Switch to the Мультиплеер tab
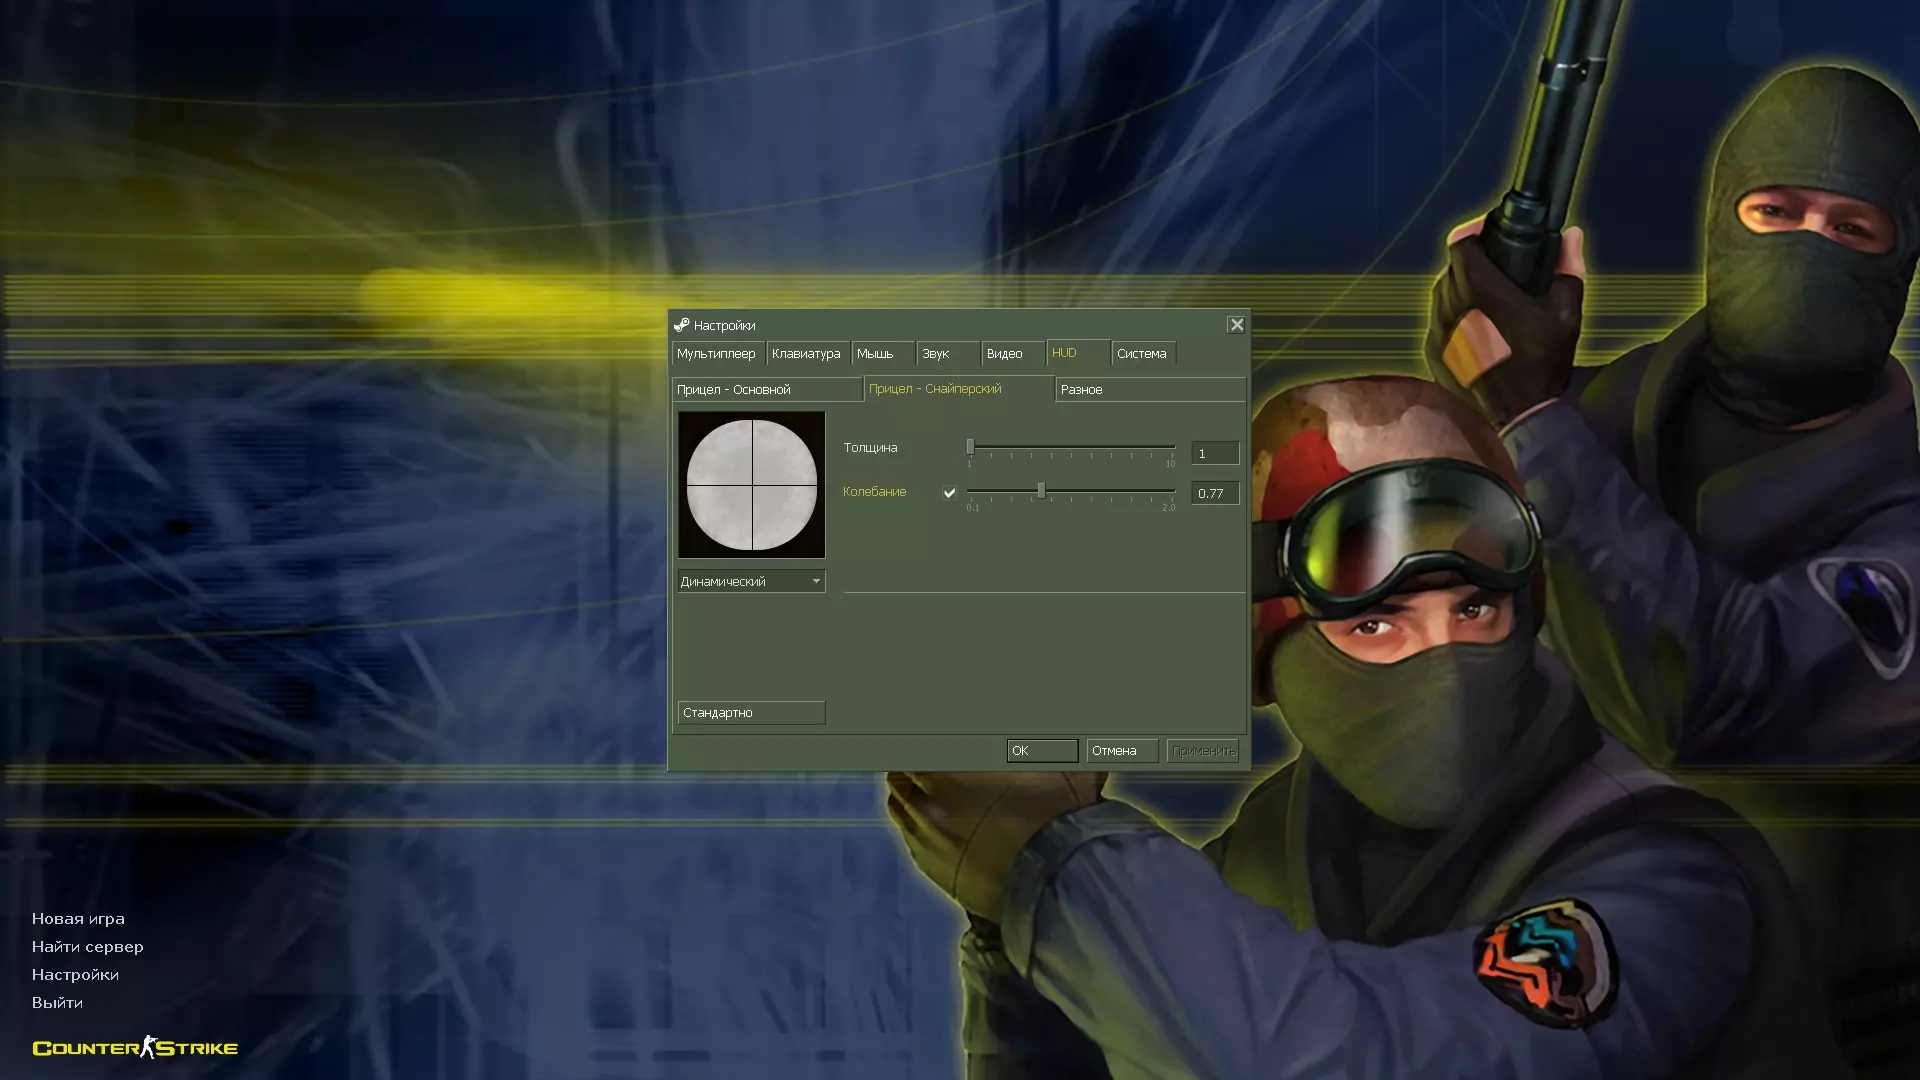1920x1080 pixels. (x=717, y=354)
